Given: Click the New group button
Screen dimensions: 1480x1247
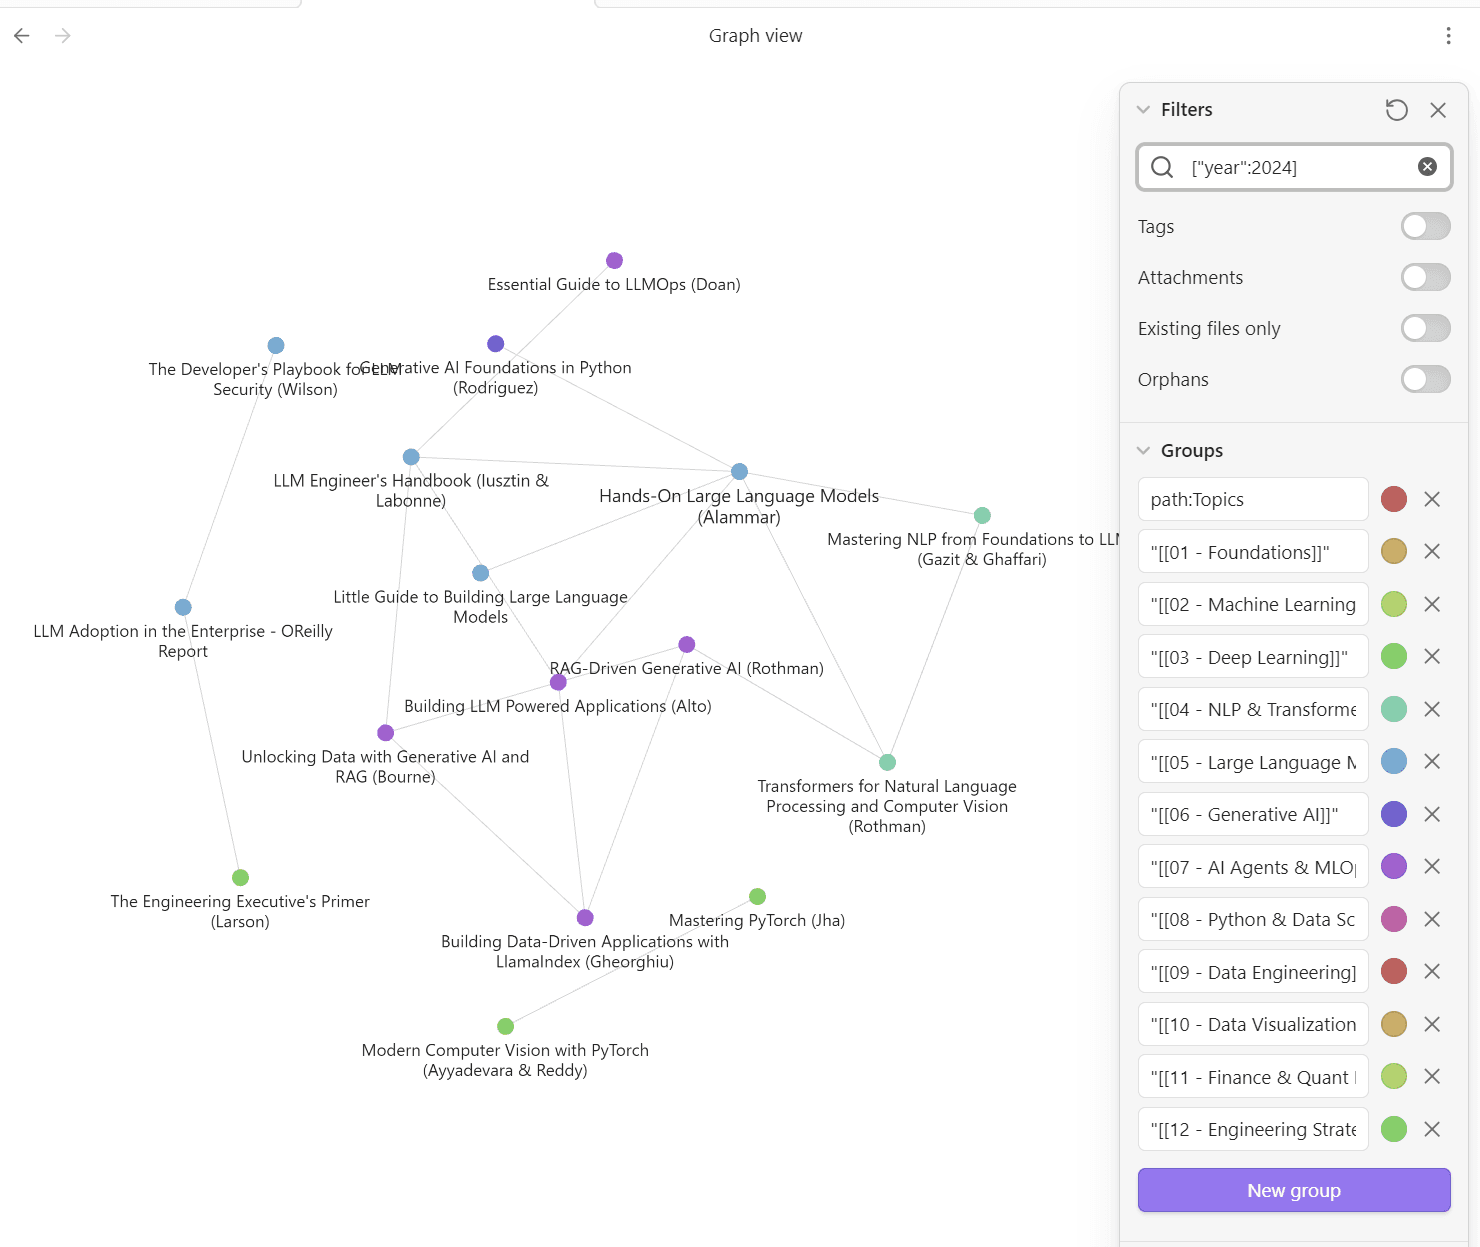Looking at the screenshot, I should point(1293,1190).
